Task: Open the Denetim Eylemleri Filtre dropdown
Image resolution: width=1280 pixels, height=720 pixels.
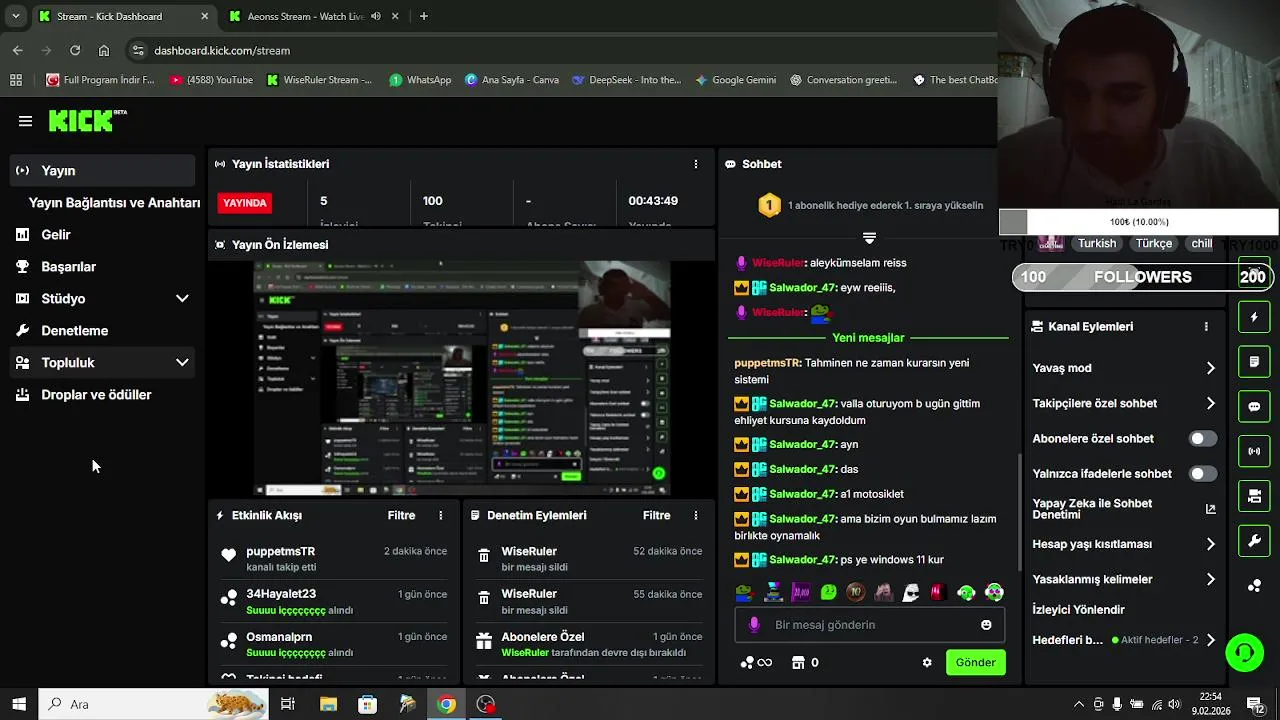Action: pyautogui.click(x=656, y=515)
